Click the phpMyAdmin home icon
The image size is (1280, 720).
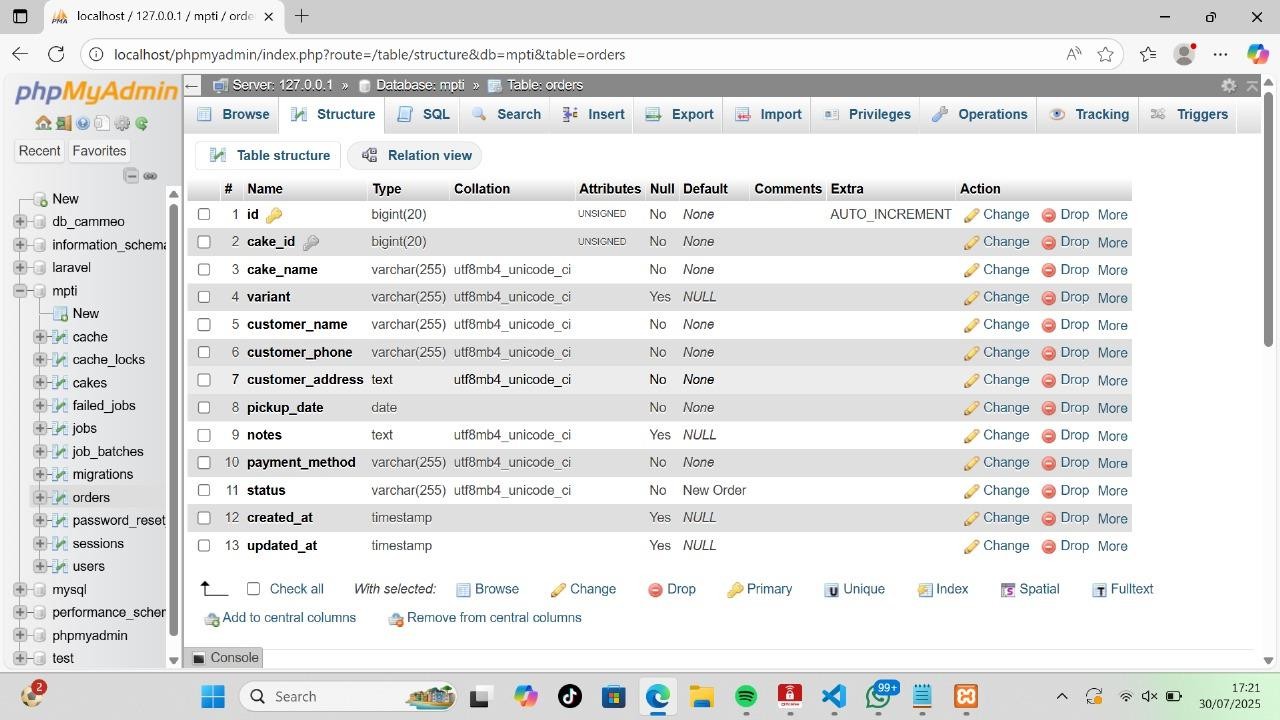[x=43, y=123]
